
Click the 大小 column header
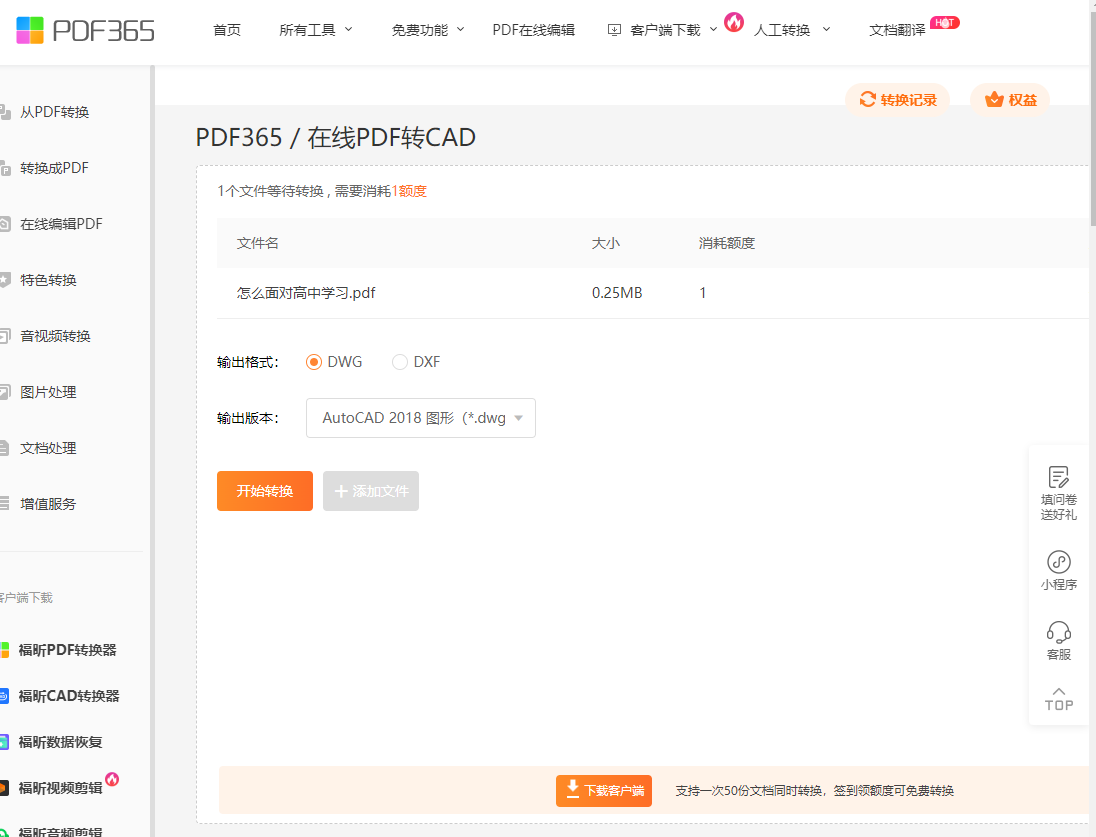point(605,243)
